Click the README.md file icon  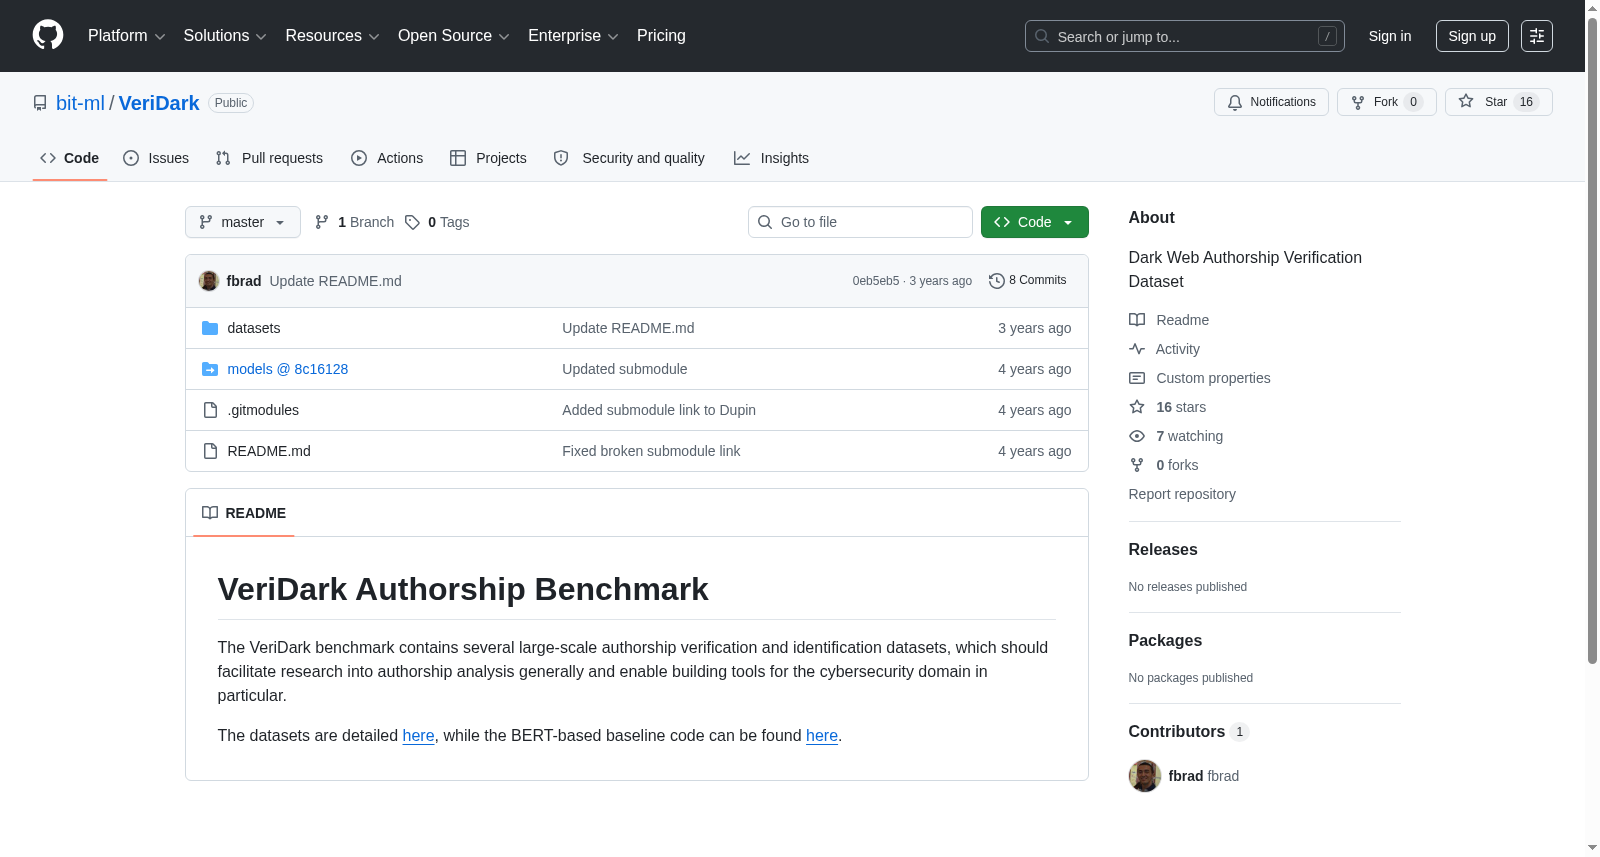(210, 451)
